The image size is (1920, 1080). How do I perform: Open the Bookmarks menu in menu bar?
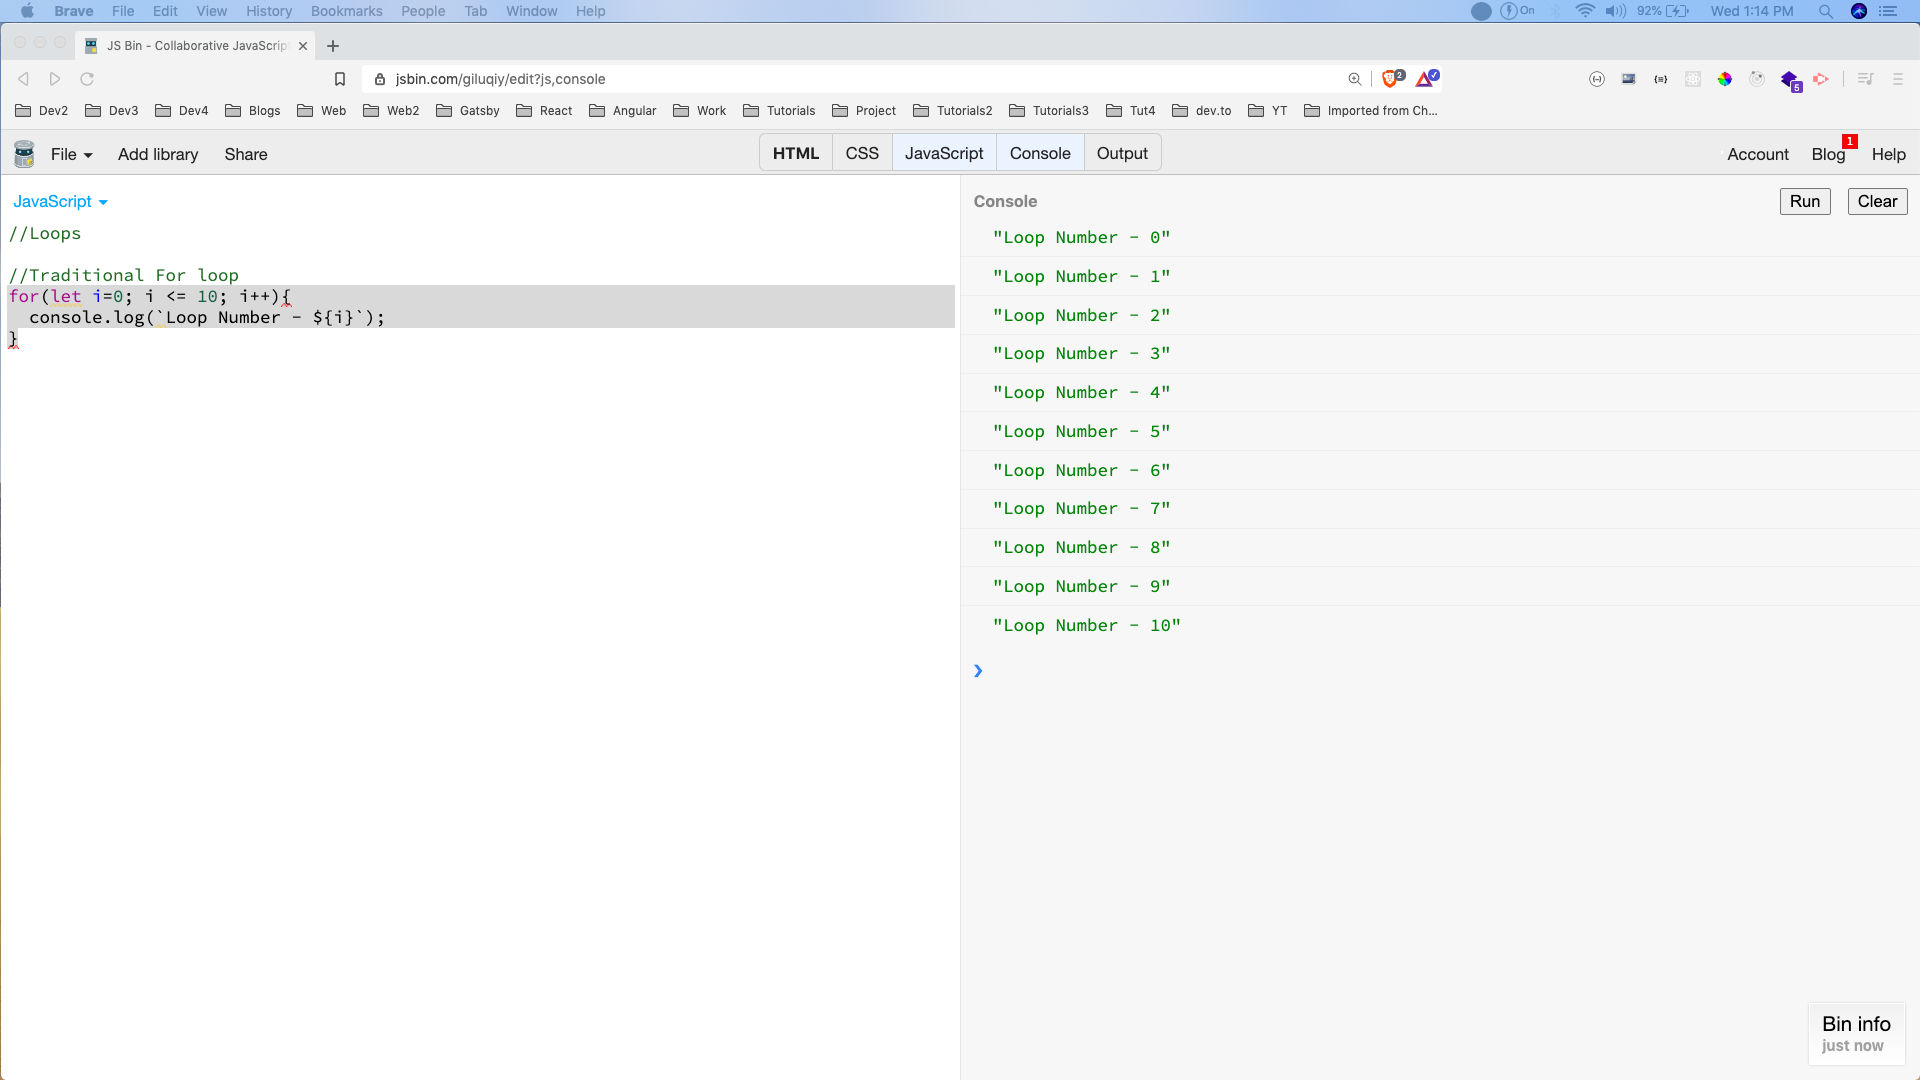[346, 11]
